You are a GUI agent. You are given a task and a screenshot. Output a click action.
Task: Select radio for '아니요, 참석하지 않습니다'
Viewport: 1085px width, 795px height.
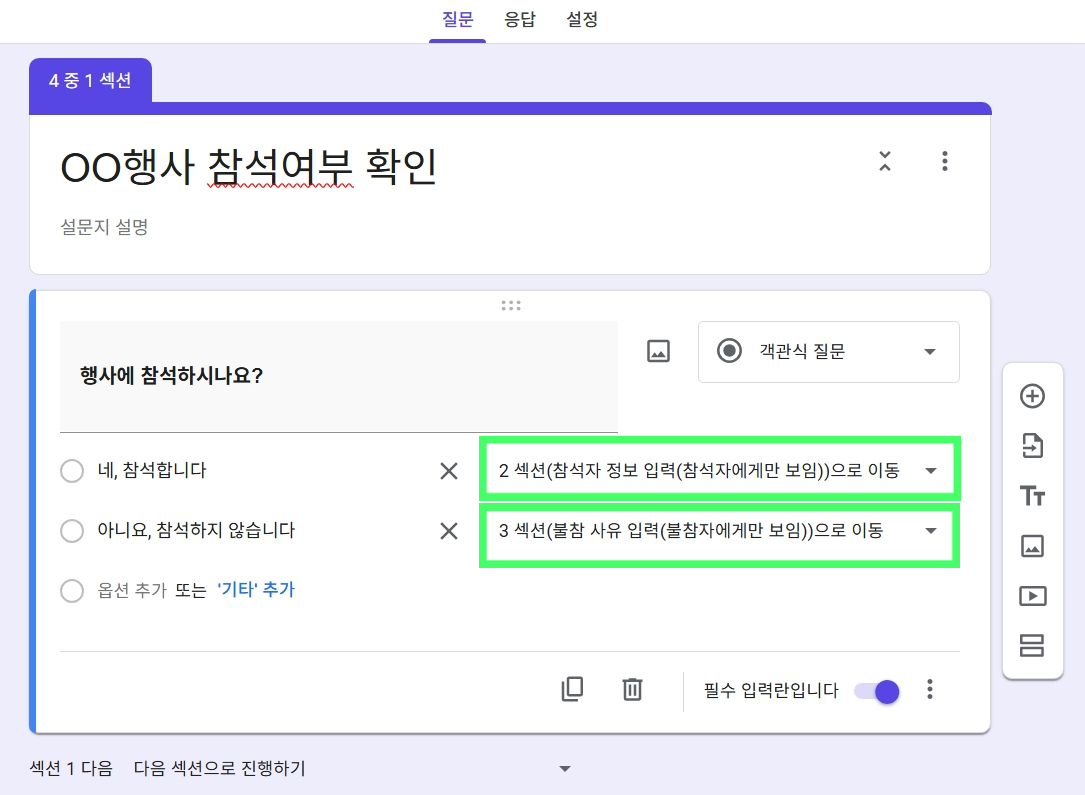coord(72,531)
